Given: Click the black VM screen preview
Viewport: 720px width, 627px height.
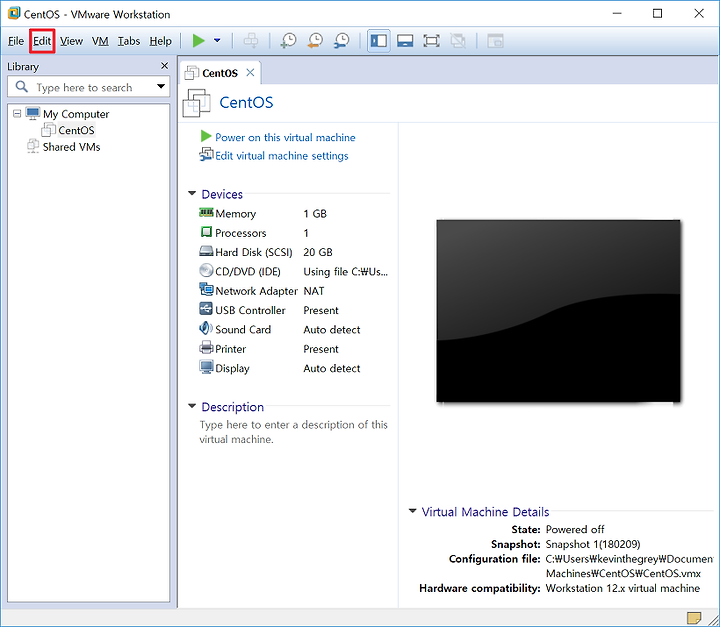Looking at the screenshot, I should (558, 311).
